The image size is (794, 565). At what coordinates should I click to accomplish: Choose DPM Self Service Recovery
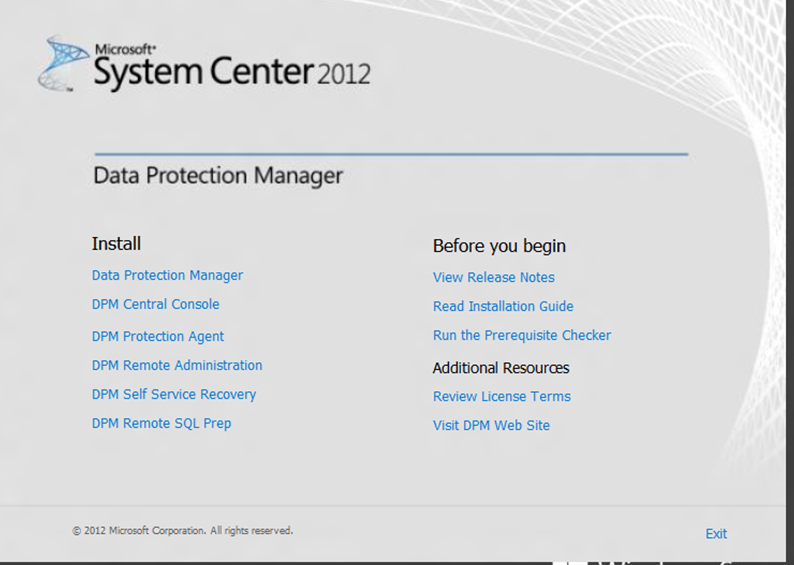[x=174, y=394]
